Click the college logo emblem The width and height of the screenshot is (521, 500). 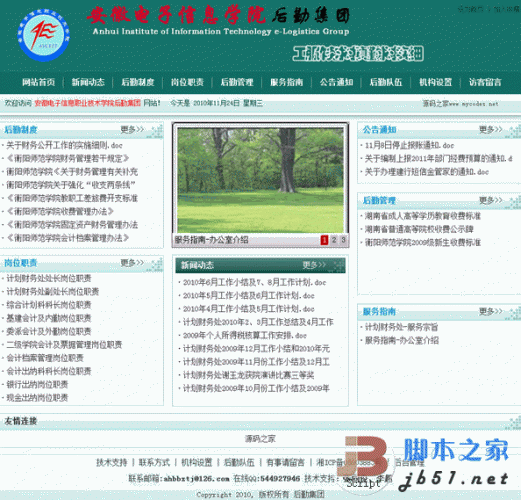pos(43,35)
